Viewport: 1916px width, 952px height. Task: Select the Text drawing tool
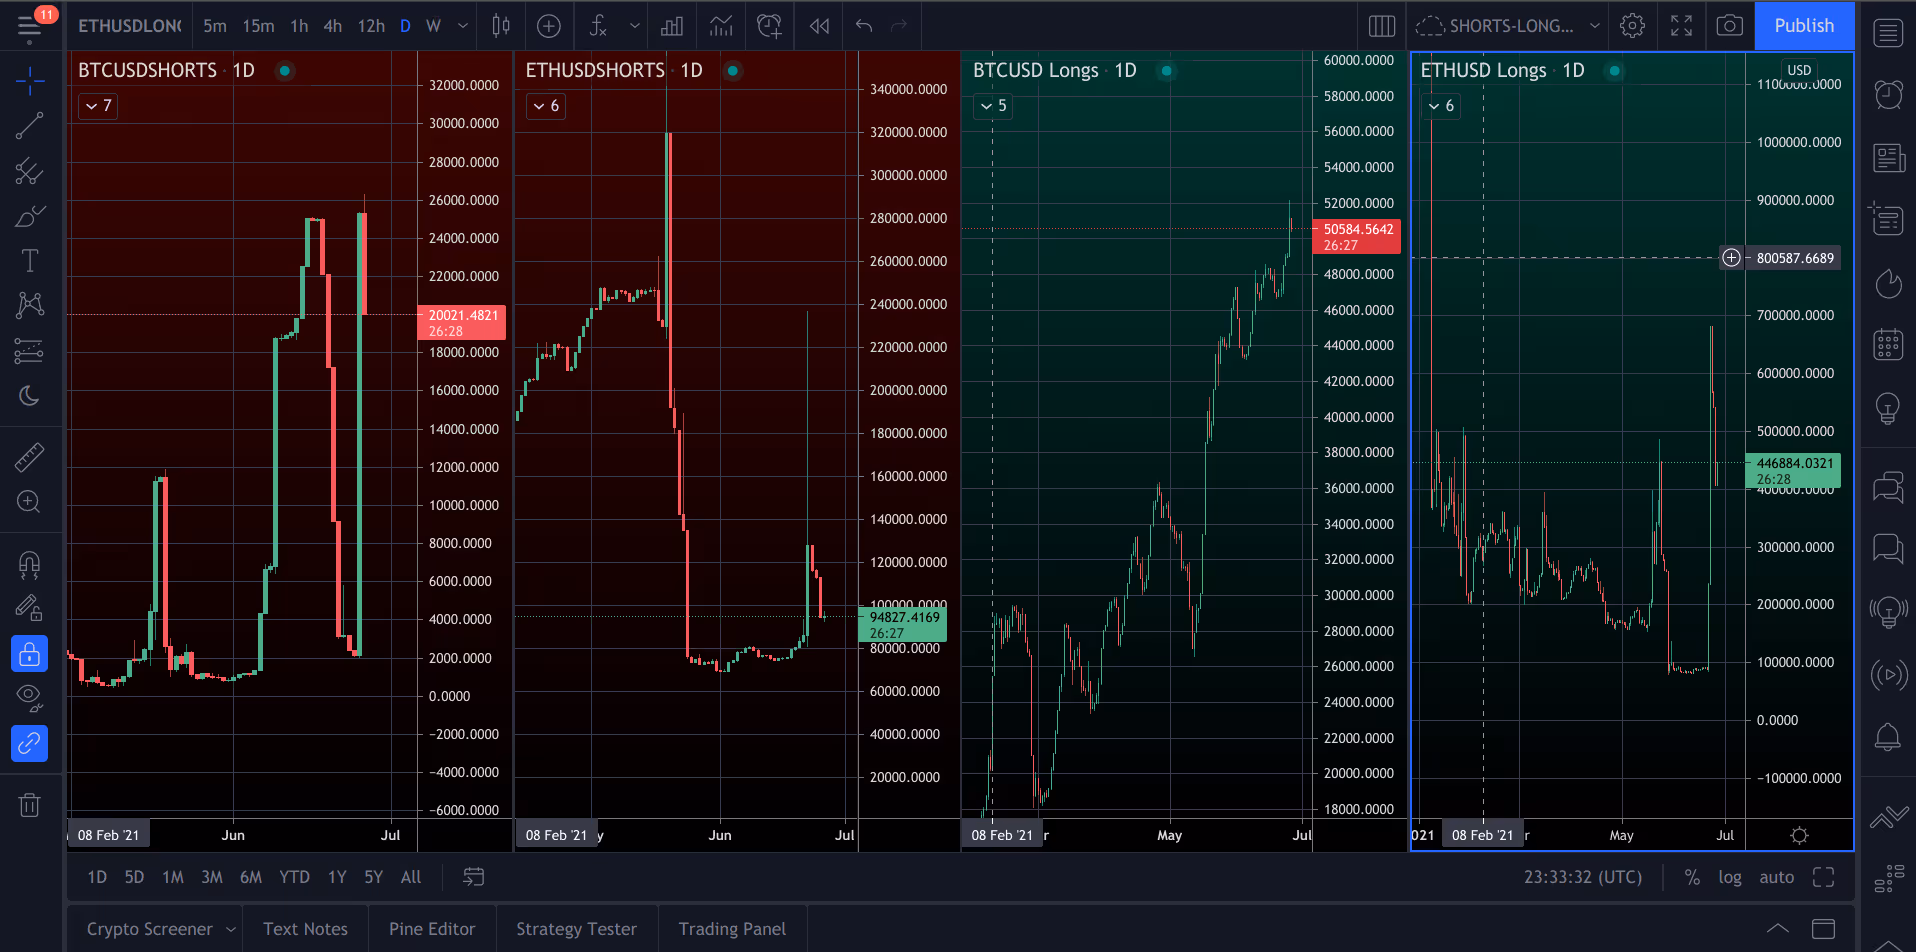tap(30, 261)
